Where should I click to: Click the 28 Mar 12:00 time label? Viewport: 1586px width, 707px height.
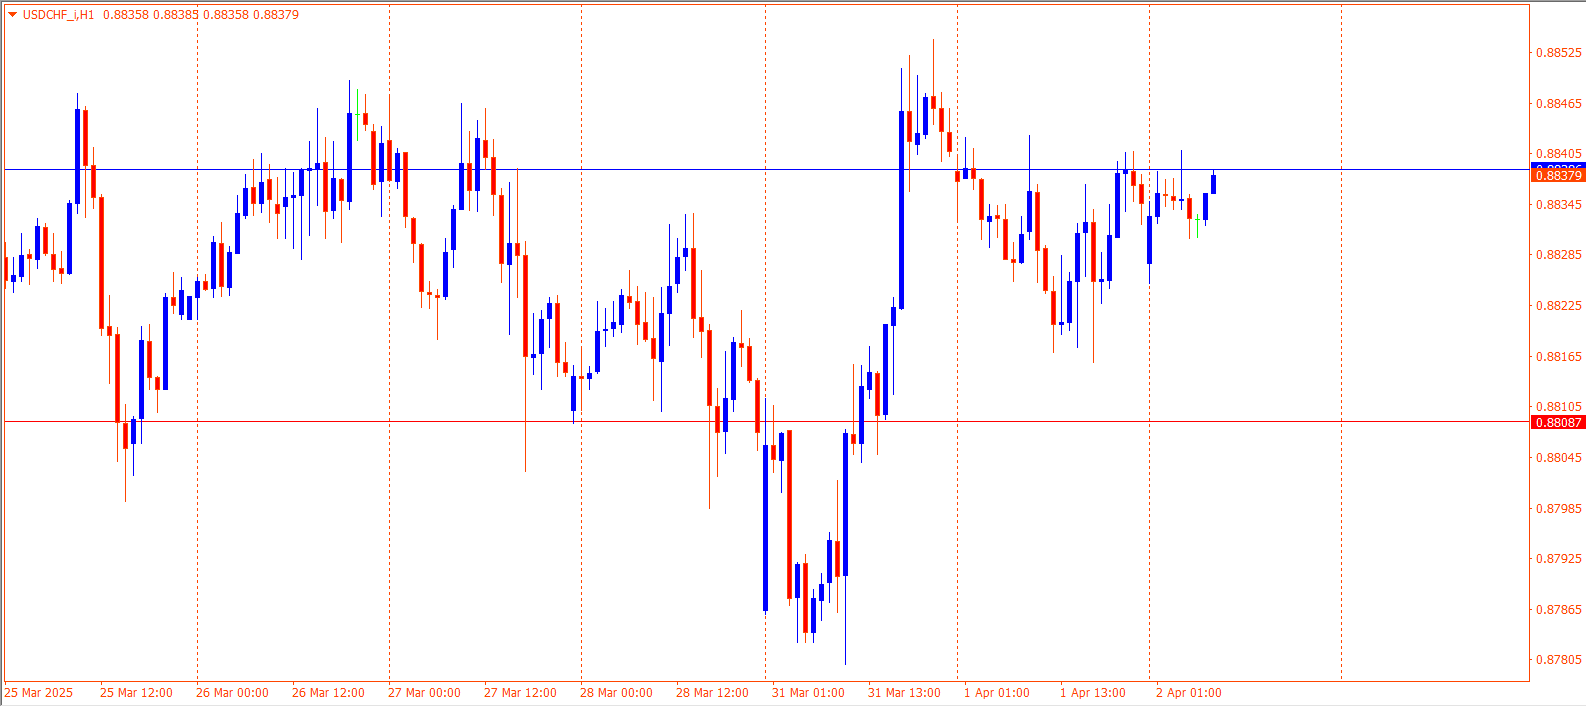pos(712,693)
